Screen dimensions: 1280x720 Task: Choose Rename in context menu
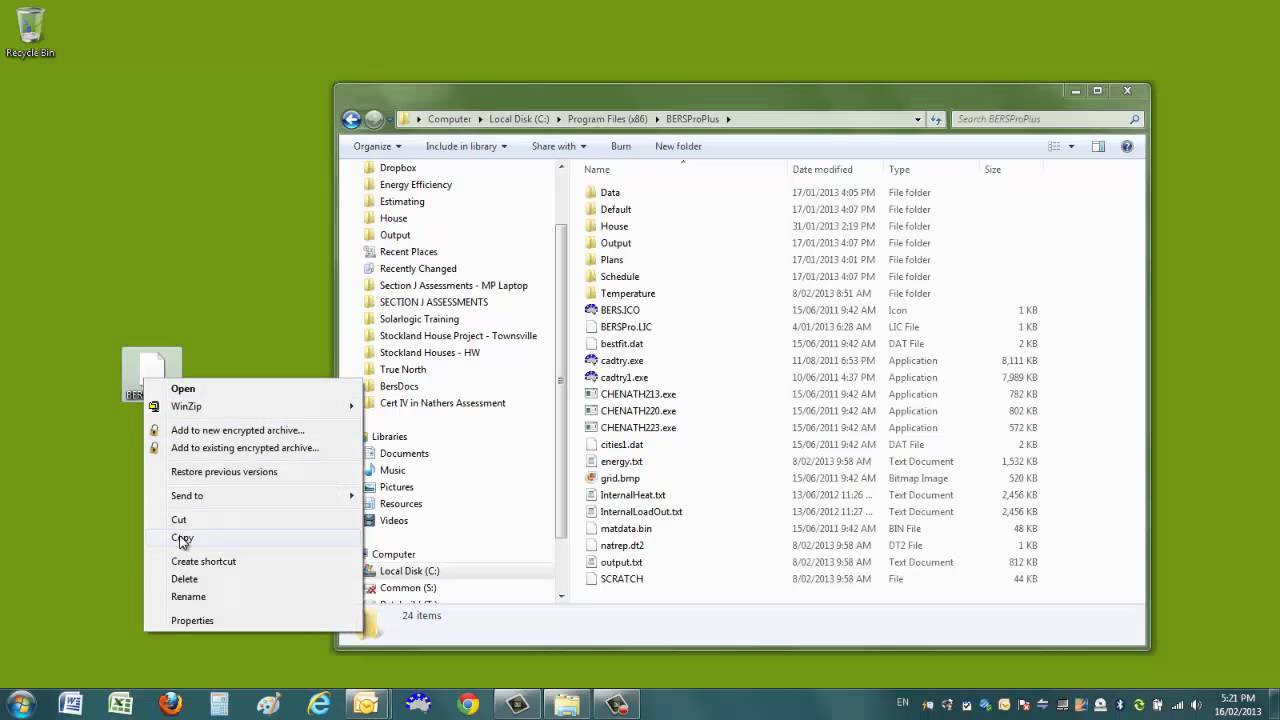pos(188,597)
